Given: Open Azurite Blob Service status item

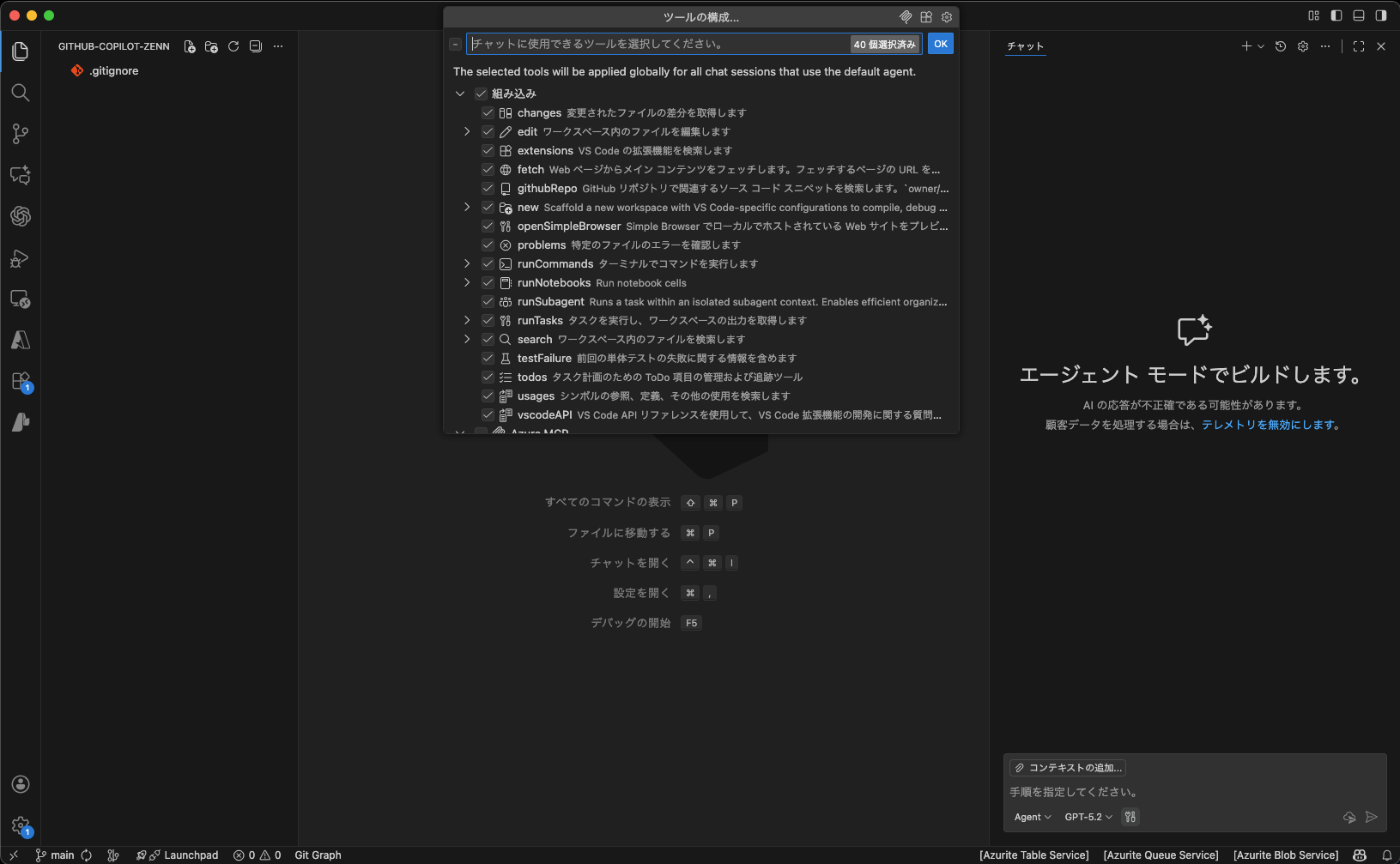Looking at the screenshot, I should click(x=1286, y=855).
